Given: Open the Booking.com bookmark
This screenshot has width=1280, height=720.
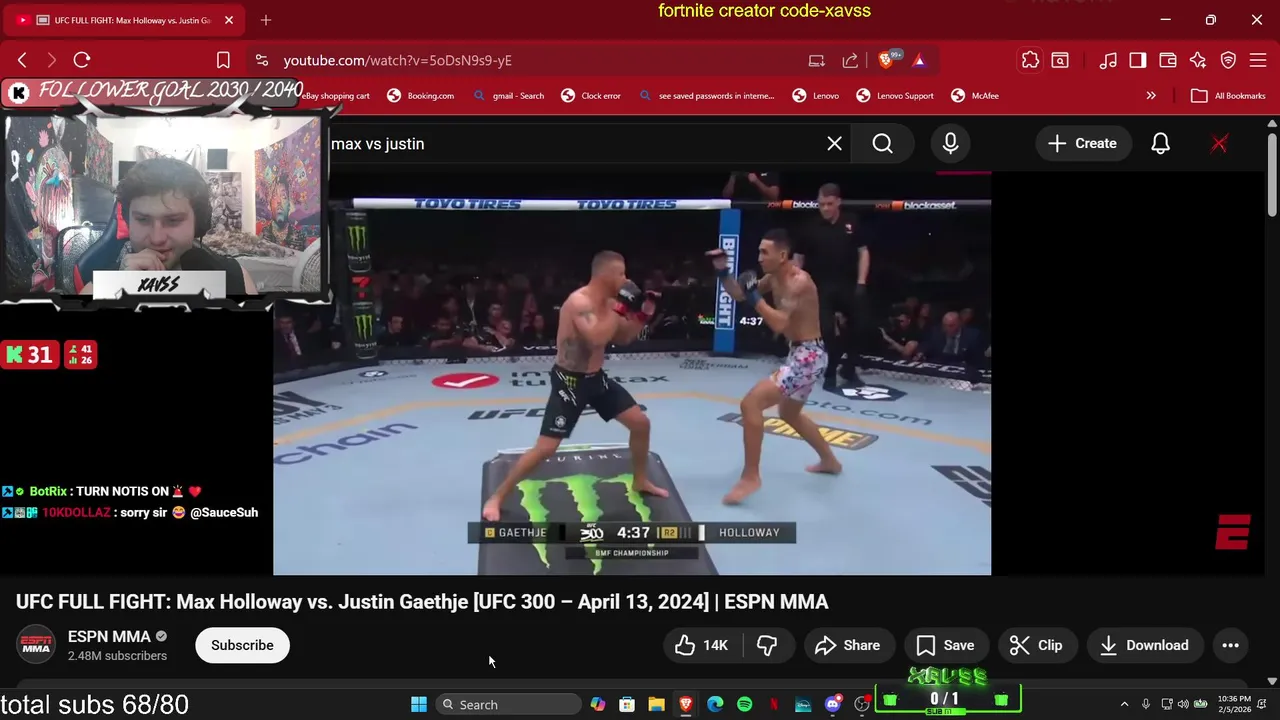Looking at the screenshot, I should point(420,96).
